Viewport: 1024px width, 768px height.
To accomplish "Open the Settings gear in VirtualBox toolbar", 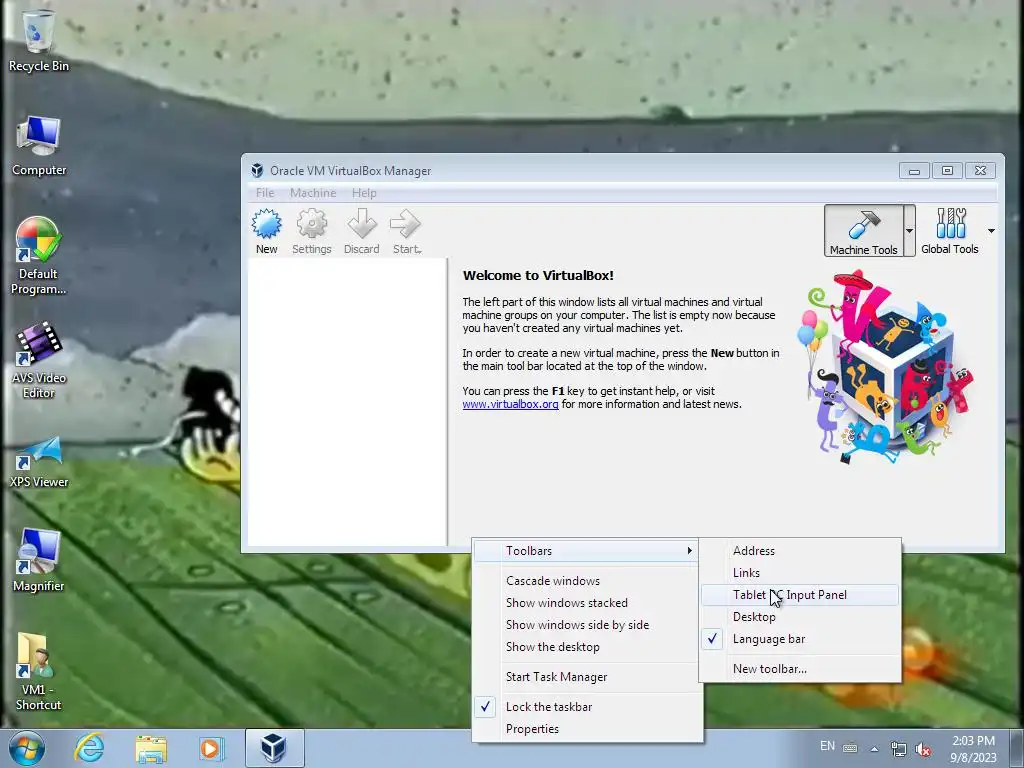I will coord(312,231).
